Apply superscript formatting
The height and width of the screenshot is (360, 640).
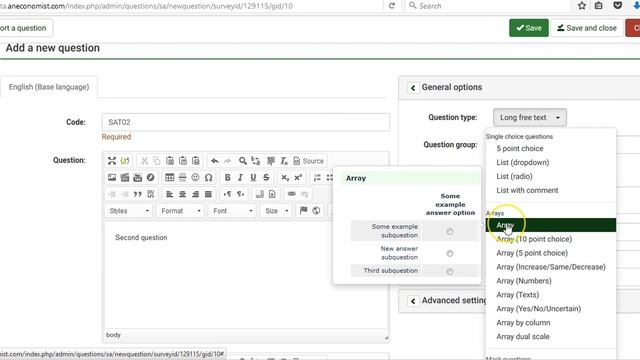[x=298, y=178]
